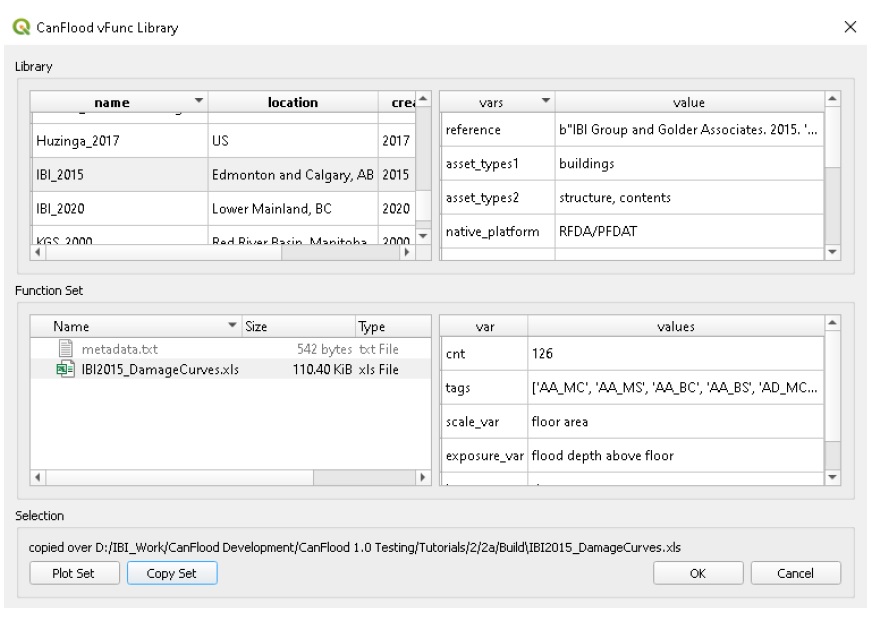Click the tags variable cell
The image size is (878, 618).
click(x=484, y=387)
